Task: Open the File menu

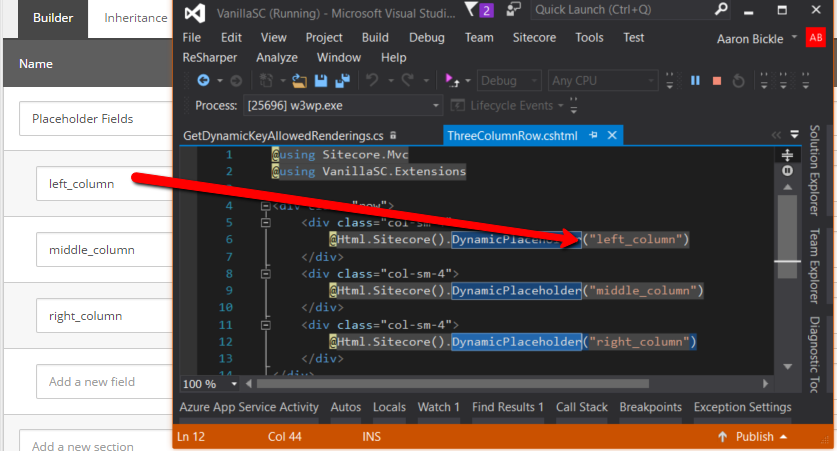Action: click(x=192, y=37)
